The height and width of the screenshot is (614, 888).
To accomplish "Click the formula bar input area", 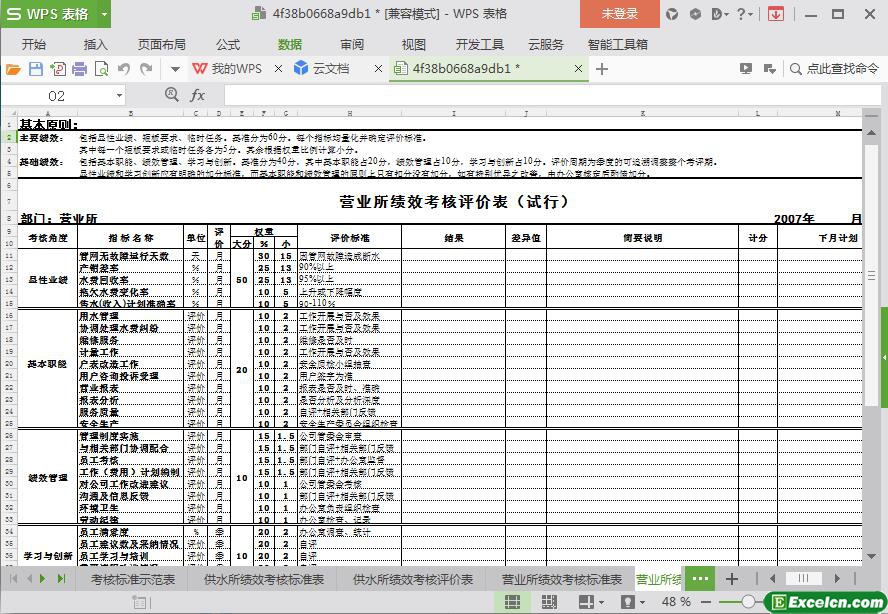I will point(552,96).
